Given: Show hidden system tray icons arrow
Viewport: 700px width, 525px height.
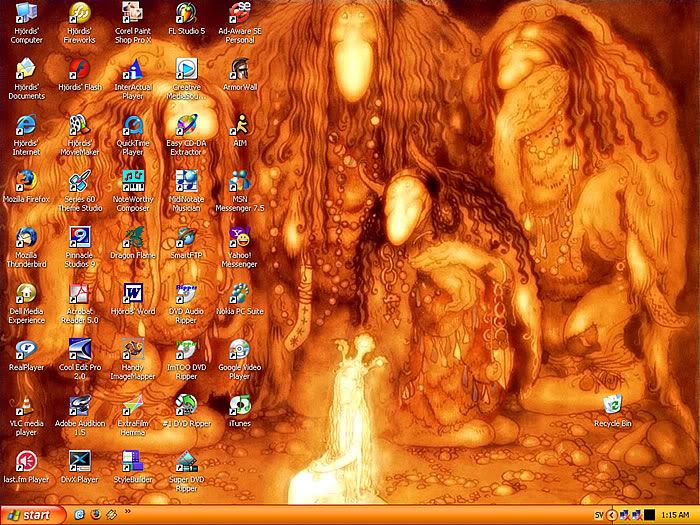Looking at the screenshot, I should [x=611, y=516].
